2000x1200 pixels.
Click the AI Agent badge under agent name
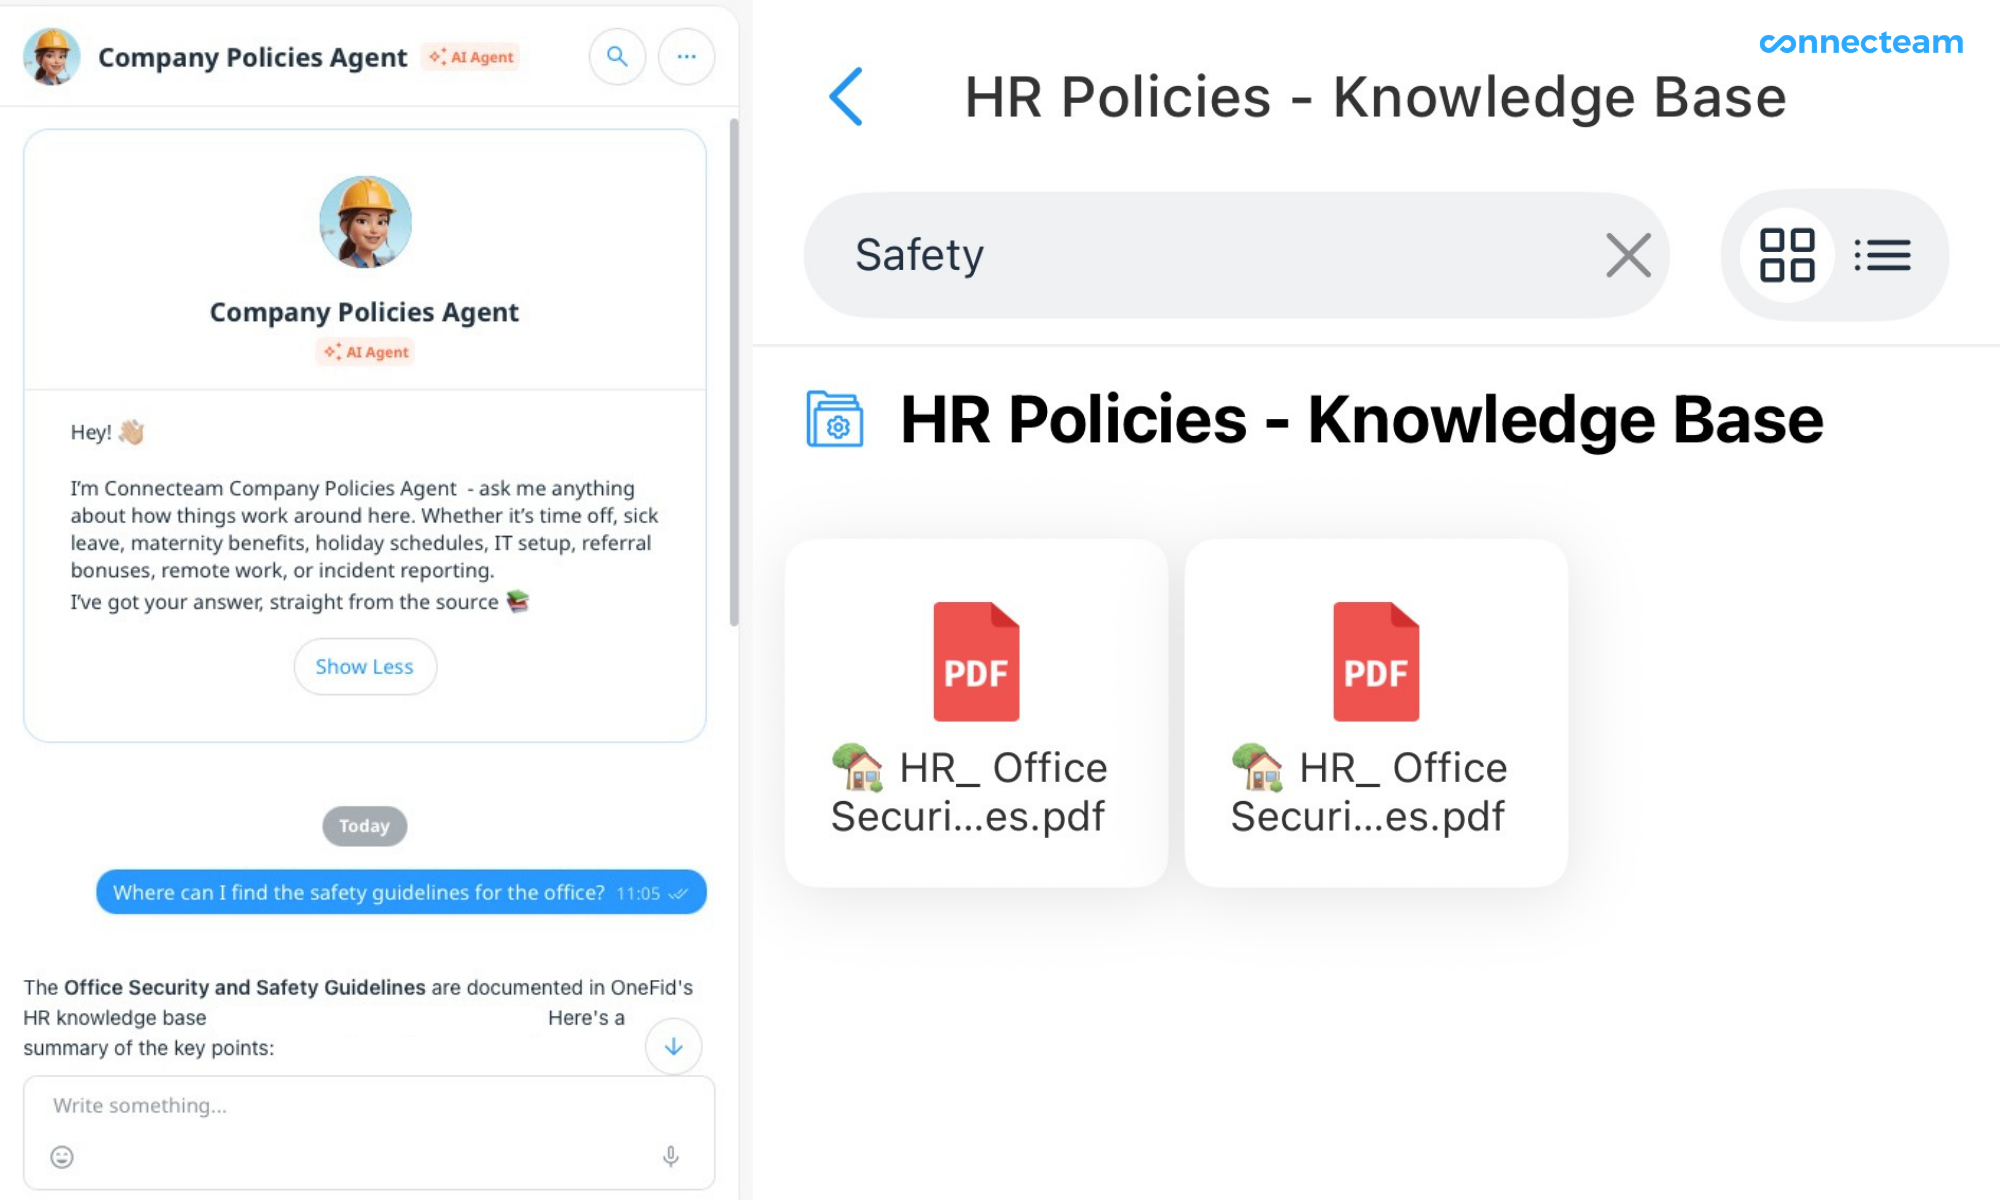coord(365,352)
